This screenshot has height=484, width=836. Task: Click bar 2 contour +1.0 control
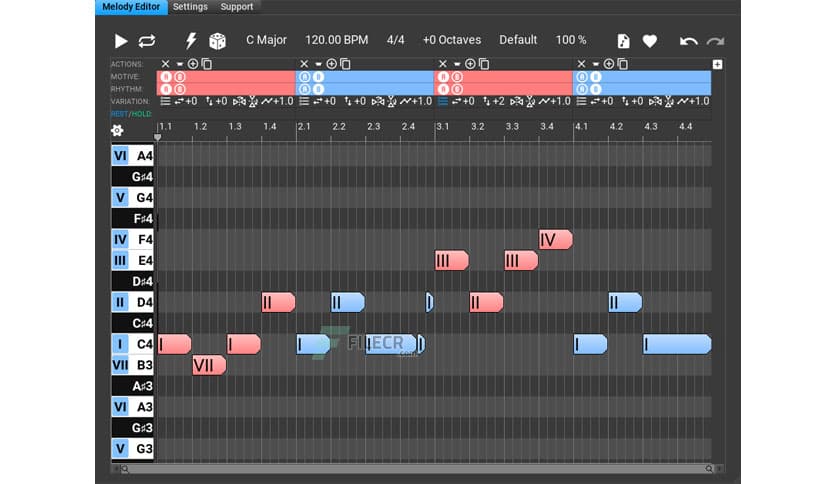(x=416, y=101)
